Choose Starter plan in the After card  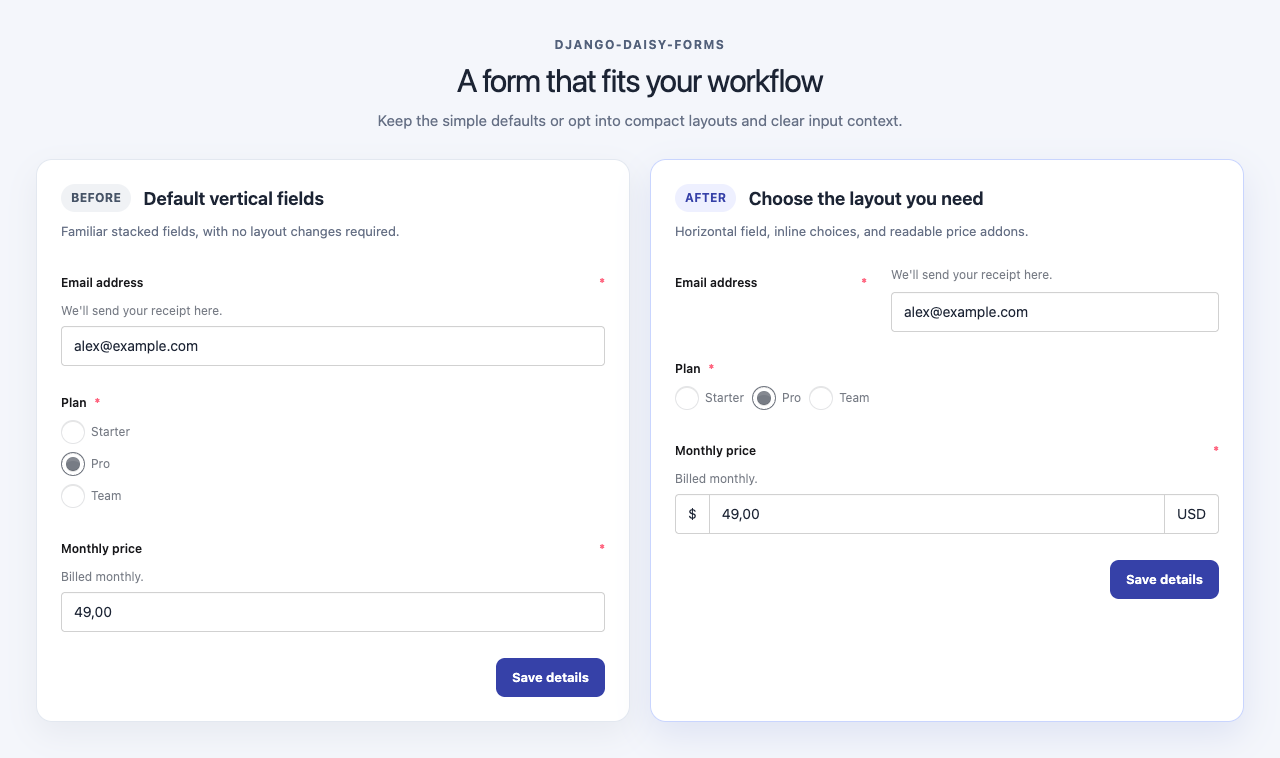click(x=687, y=398)
